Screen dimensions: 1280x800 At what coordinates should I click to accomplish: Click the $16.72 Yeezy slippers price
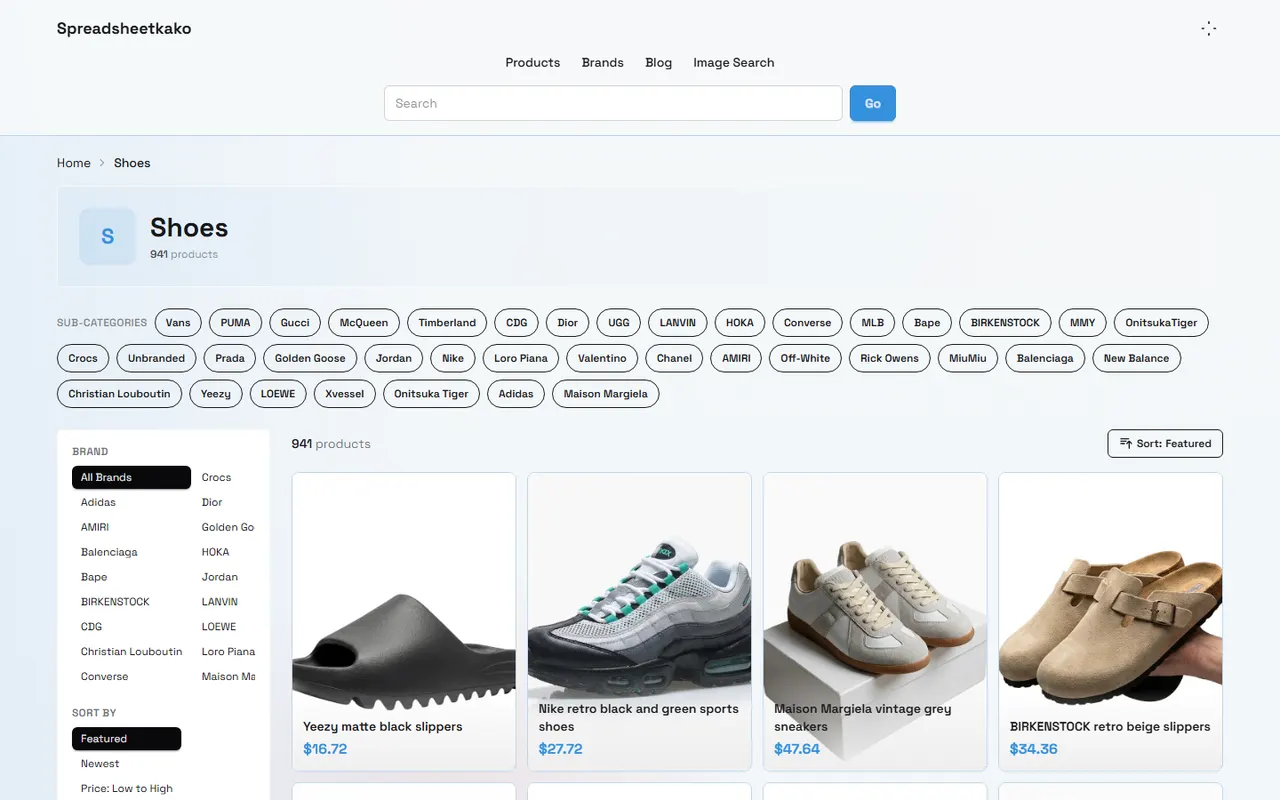point(325,749)
